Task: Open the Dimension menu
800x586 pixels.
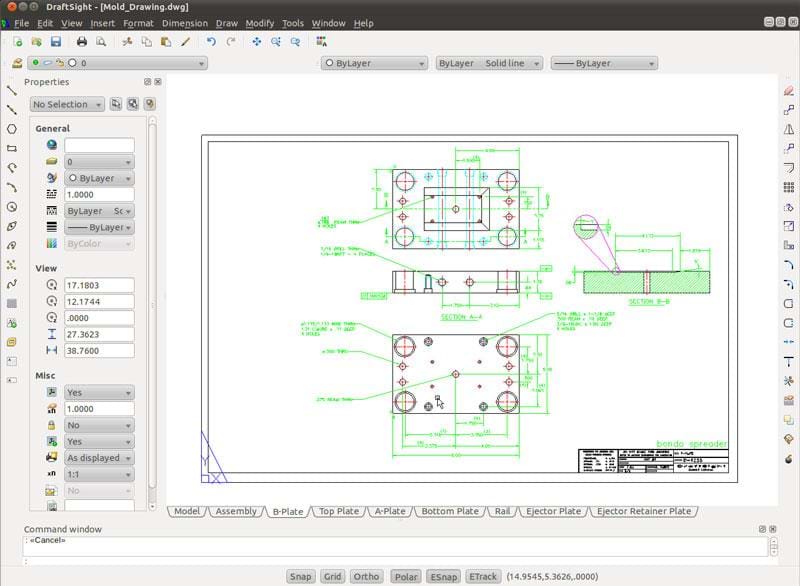Action: [185, 23]
